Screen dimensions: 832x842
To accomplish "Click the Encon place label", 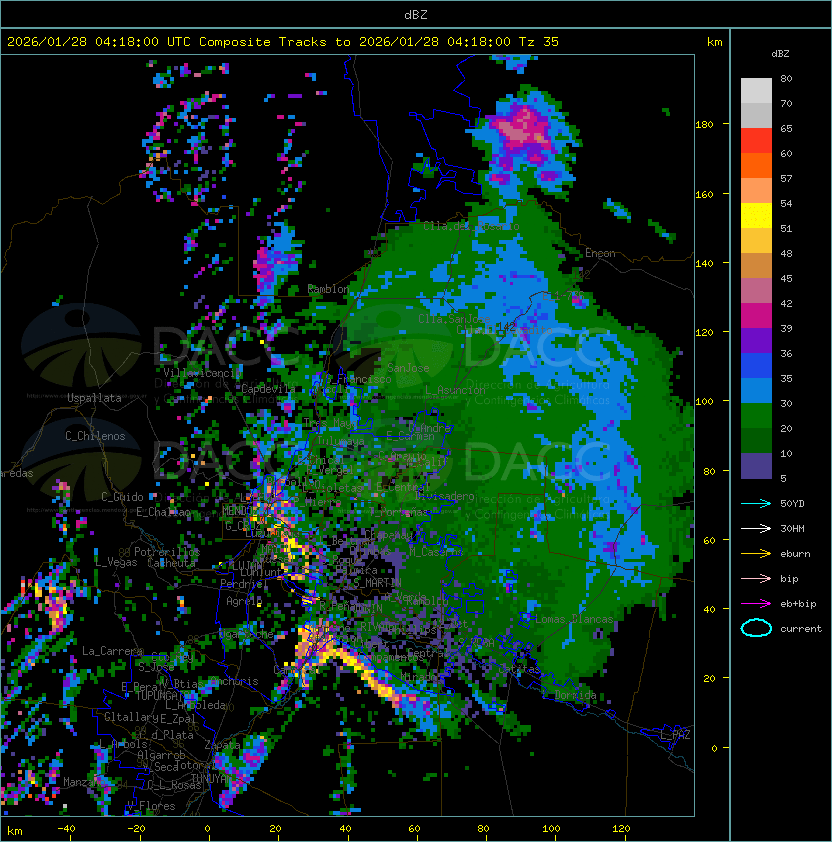I will [600, 253].
